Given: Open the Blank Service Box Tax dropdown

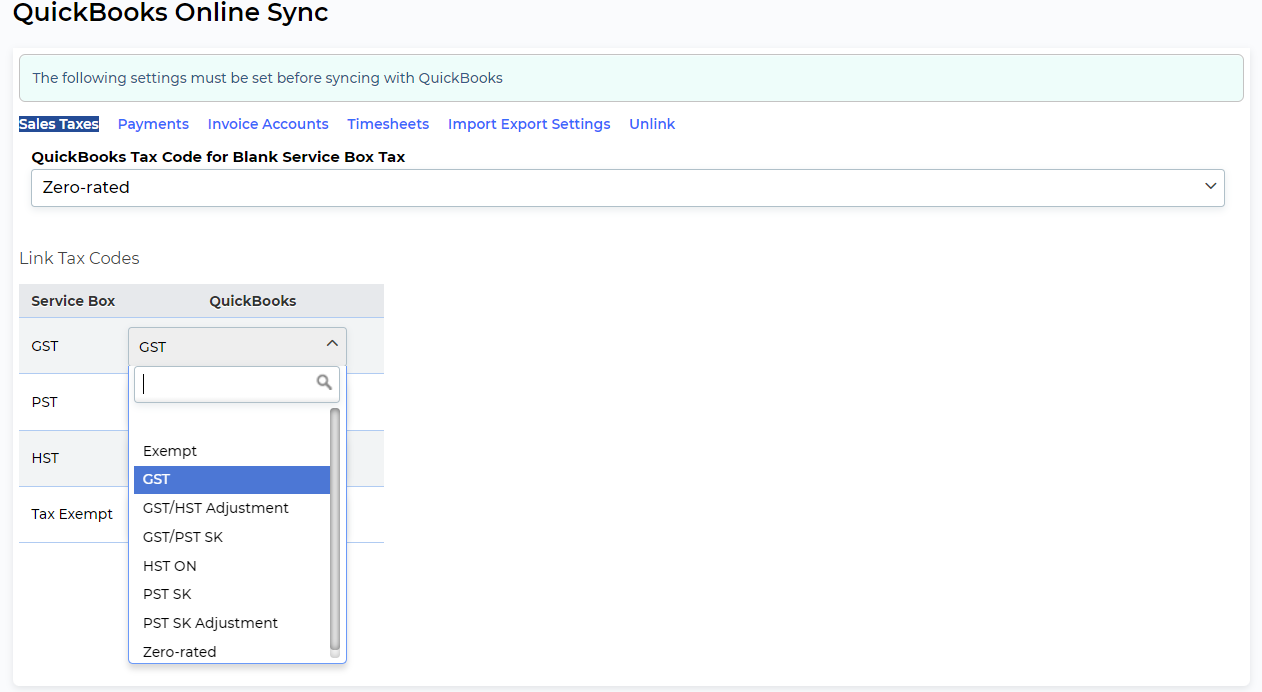Looking at the screenshot, I should (628, 188).
